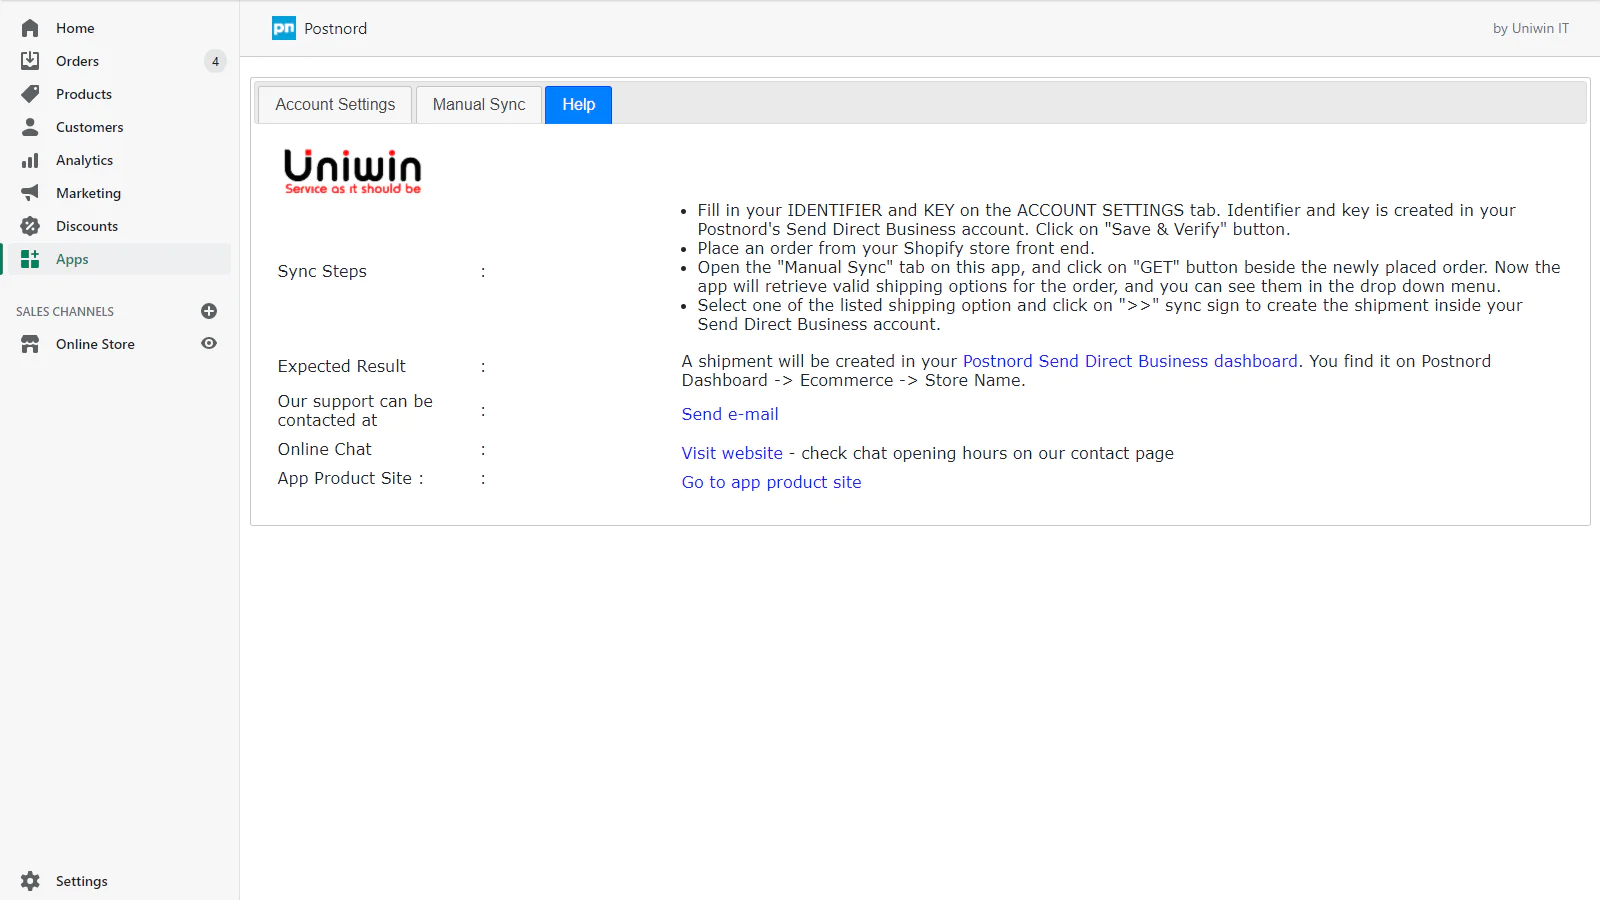1600x900 pixels.
Task: Follow the Go to app product site link
Action: coord(771,482)
